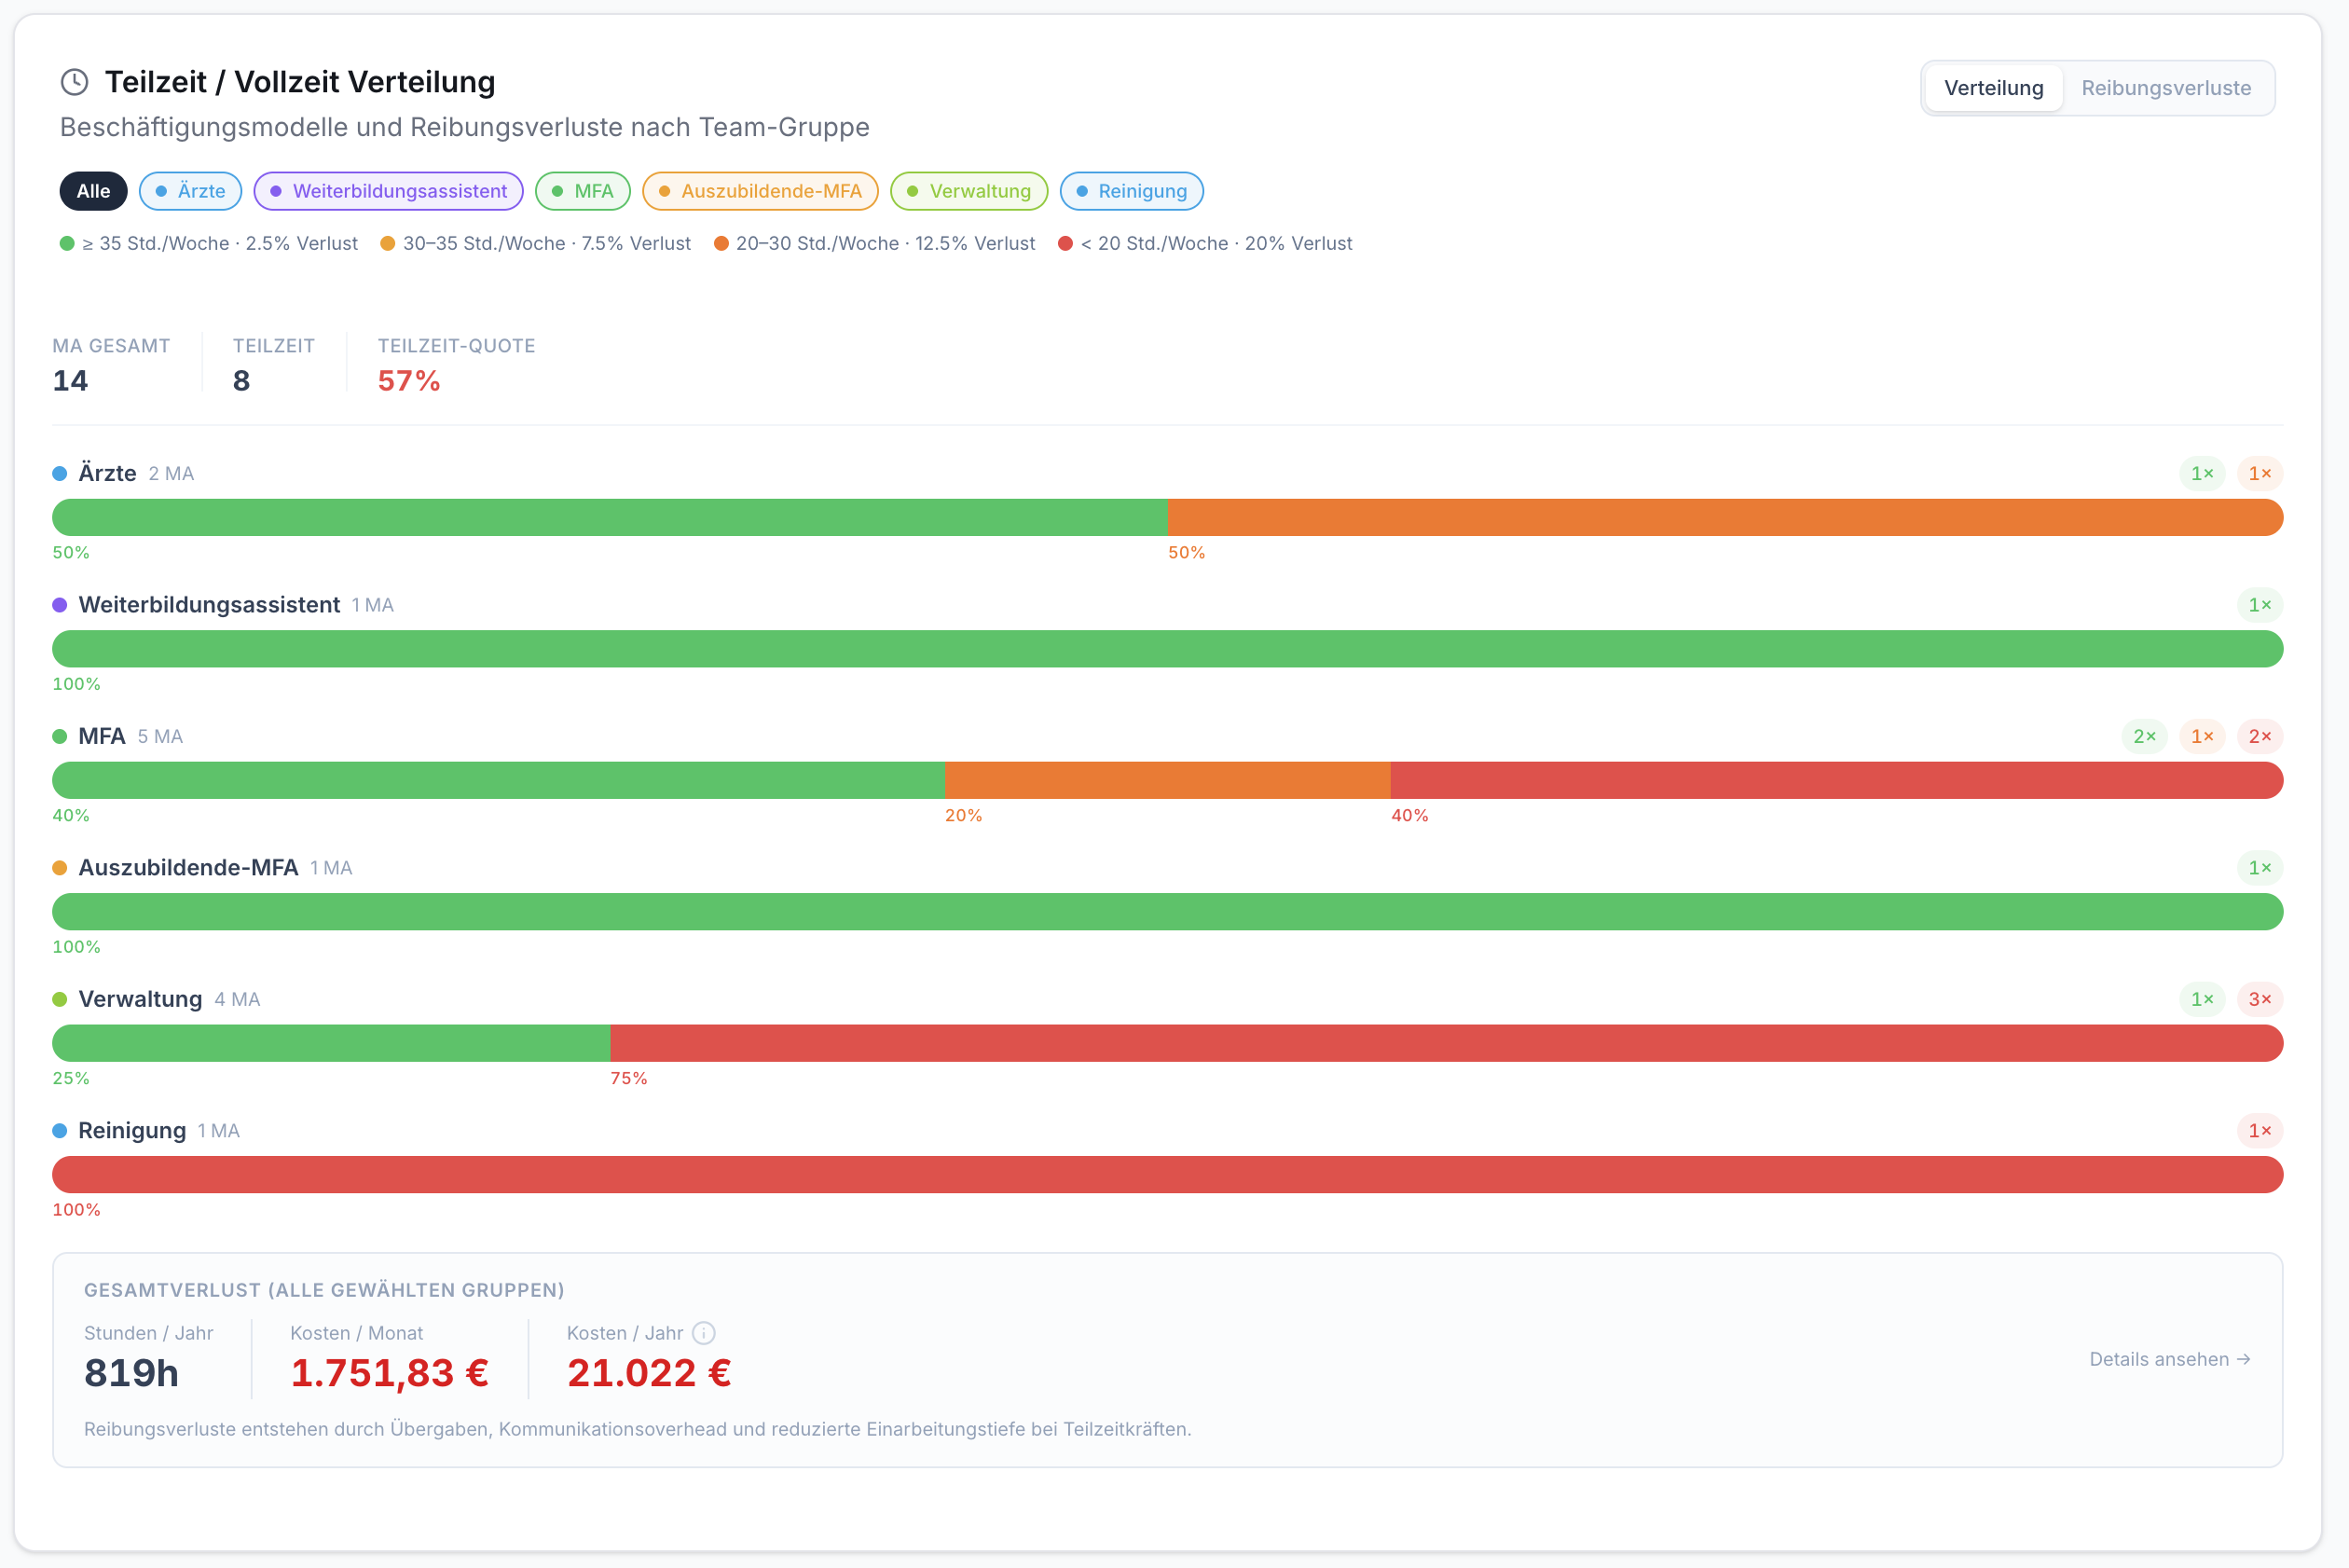Viewport: 2349px width, 1568px height.
Task: Click the red 40% segment of the MFA bar
Action: pos(1837,780)
